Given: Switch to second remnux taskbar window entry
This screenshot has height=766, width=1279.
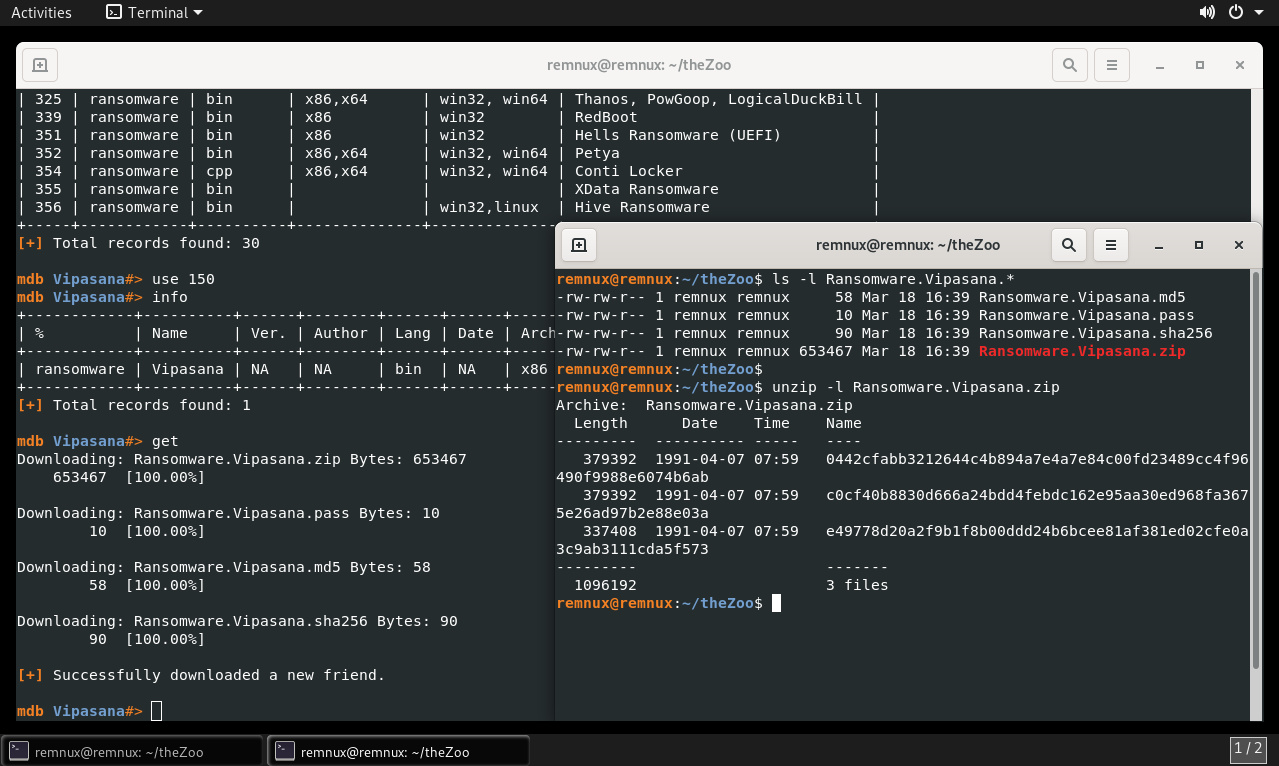Looking at the screenshot, I should pos(398,751).
